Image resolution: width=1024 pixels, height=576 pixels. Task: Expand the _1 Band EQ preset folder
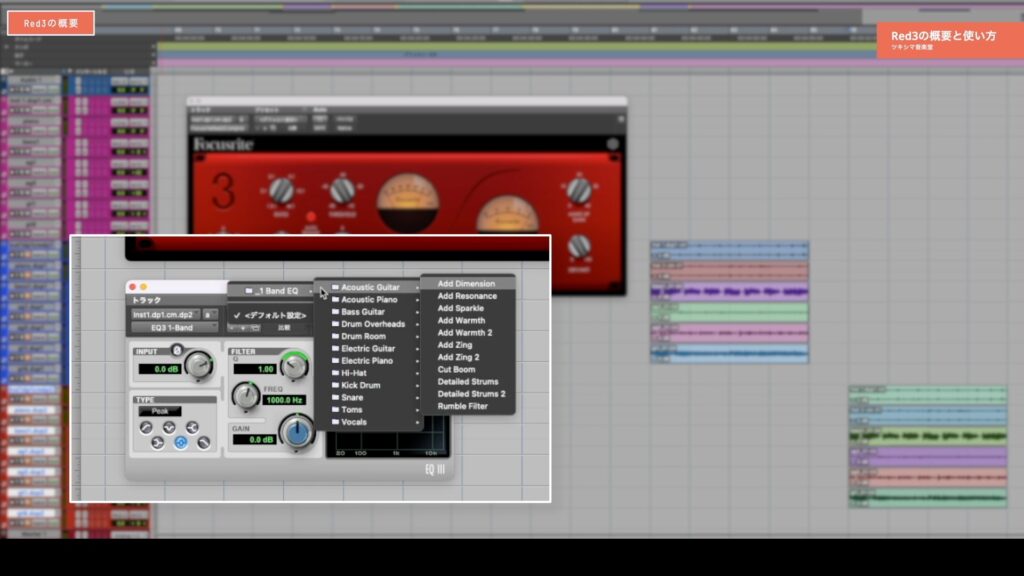click(x=272, y=291)
